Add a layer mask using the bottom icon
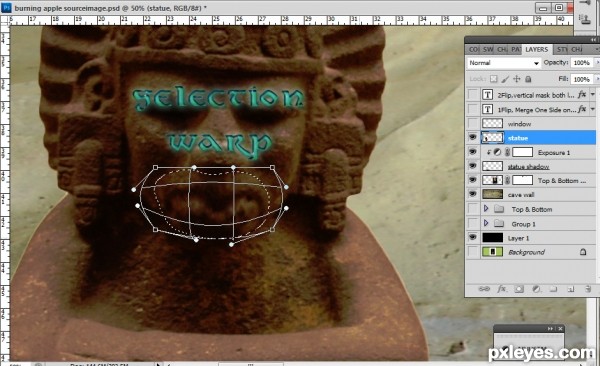 coord(519,289)
